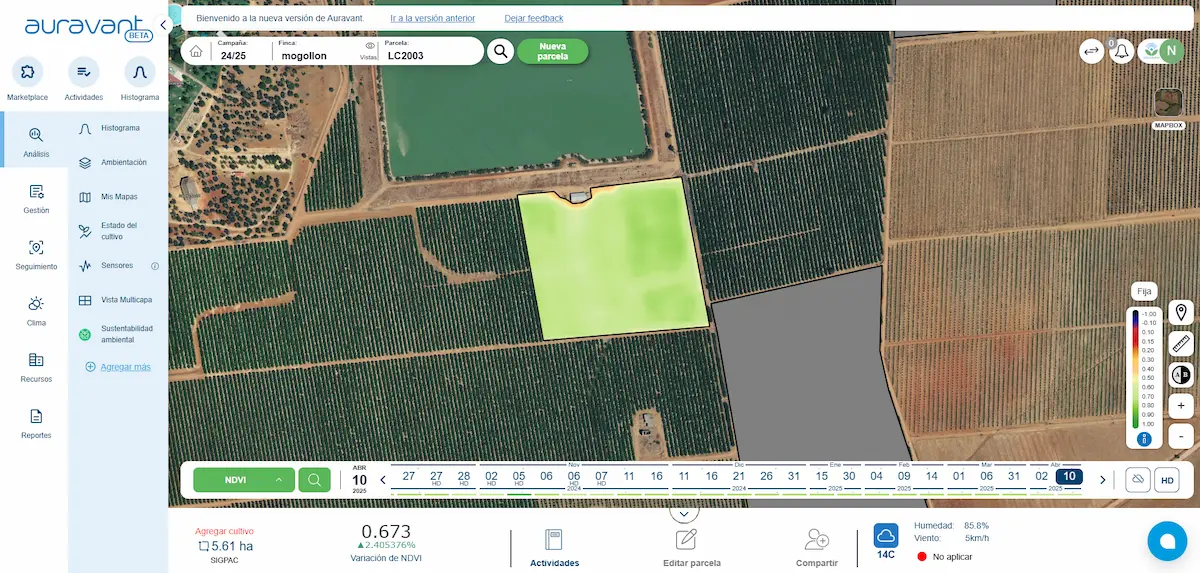Open the NDVI index dropdown

tap(244, 480)
